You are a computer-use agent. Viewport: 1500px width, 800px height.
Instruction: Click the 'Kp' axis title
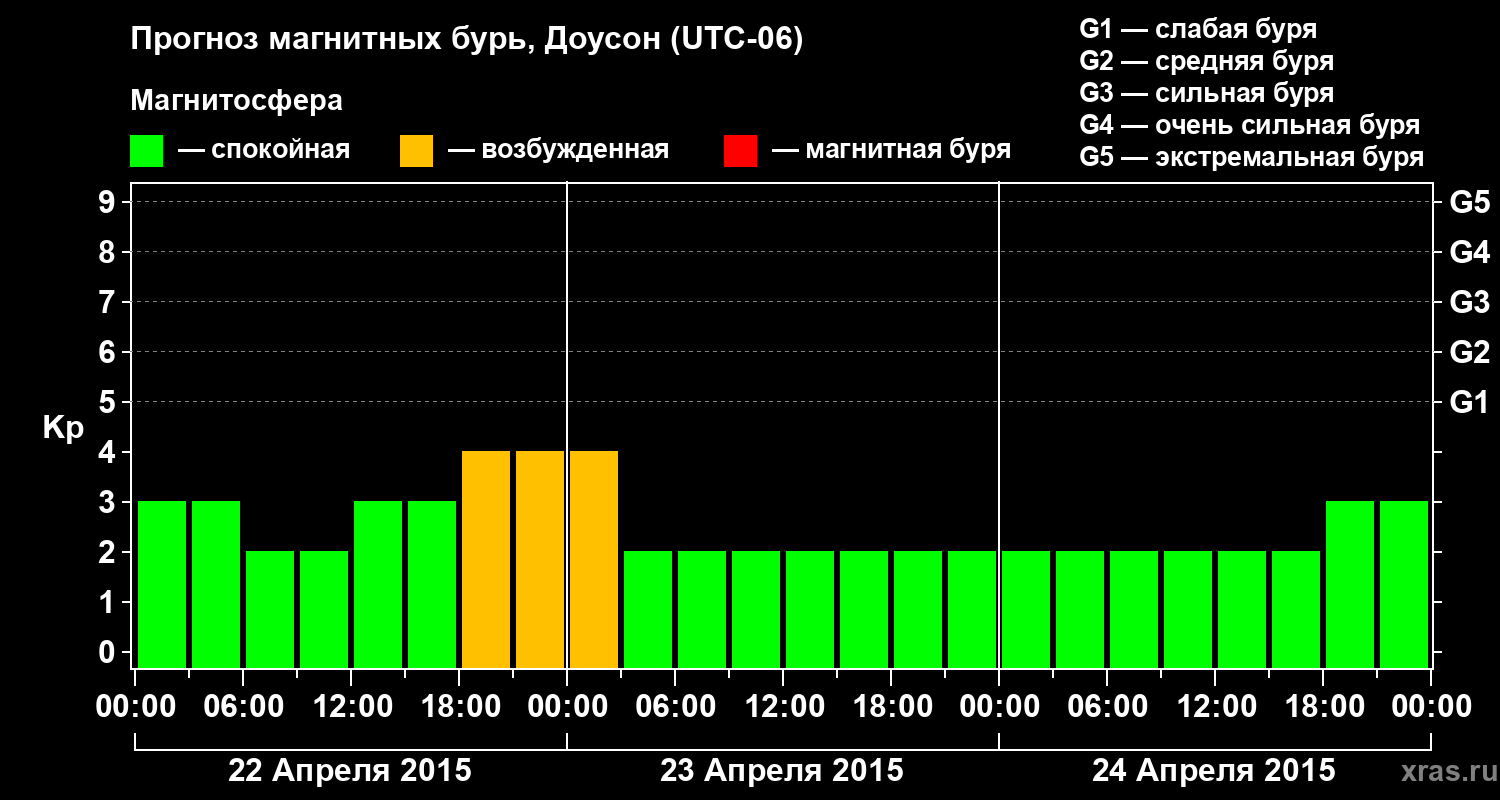(x=63, y=428)
